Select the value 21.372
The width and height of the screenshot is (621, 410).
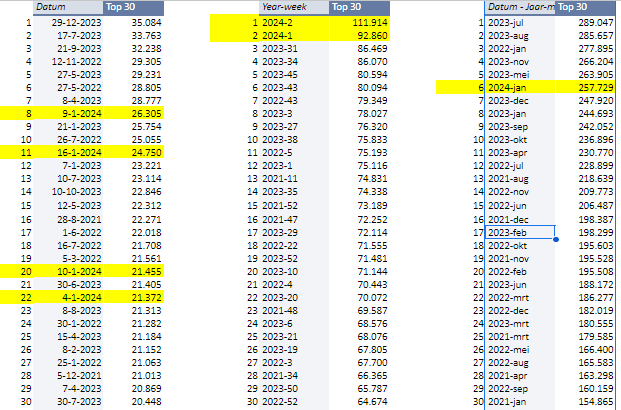pyautogui.click(x=133, y=297)
